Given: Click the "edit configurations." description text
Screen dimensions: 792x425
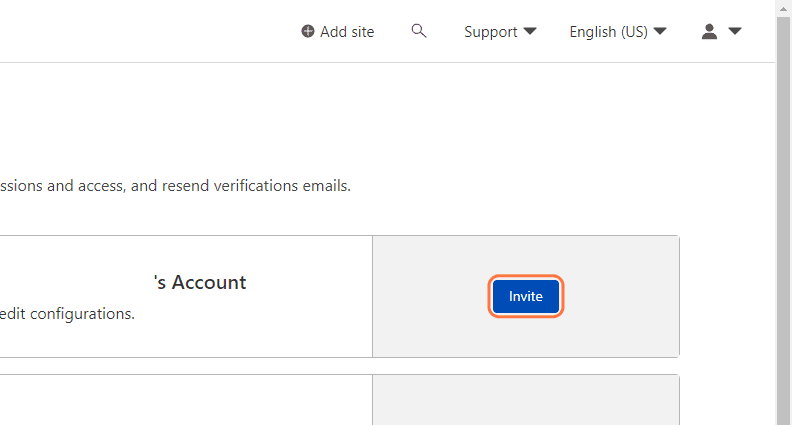Looking at the screenshot, I should tap(67, 314).
